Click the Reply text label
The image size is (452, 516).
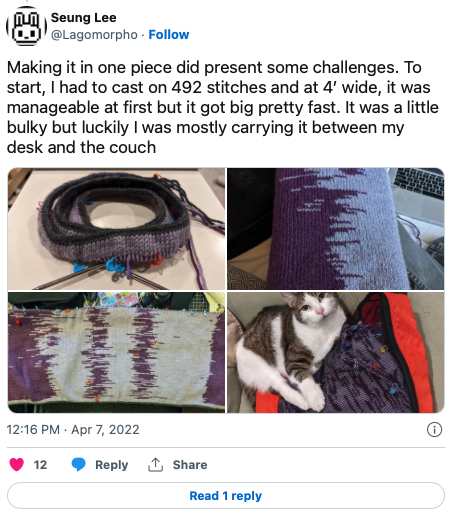coord(112,465)
